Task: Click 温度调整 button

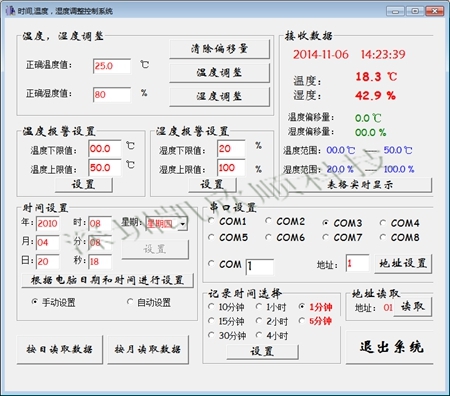Action: (219, 73)
